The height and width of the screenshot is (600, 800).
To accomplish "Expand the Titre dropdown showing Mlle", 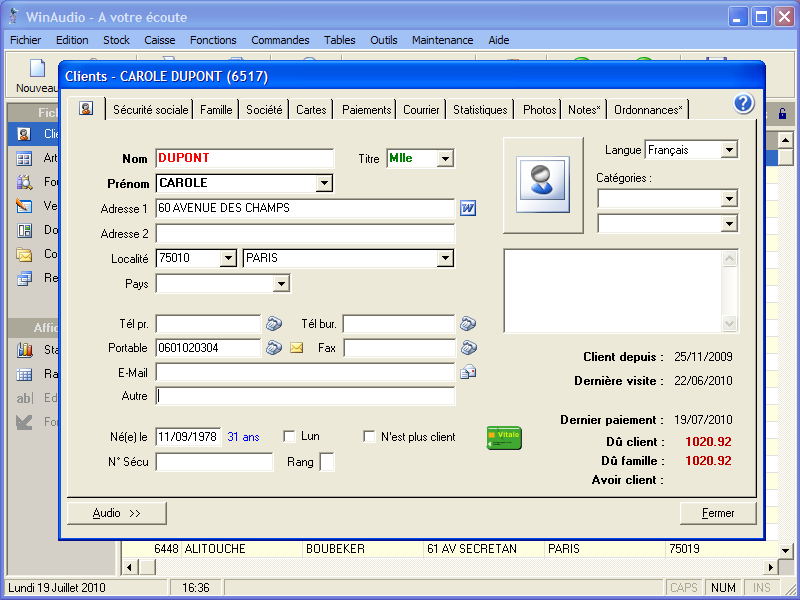I will [x=445, y=158].
